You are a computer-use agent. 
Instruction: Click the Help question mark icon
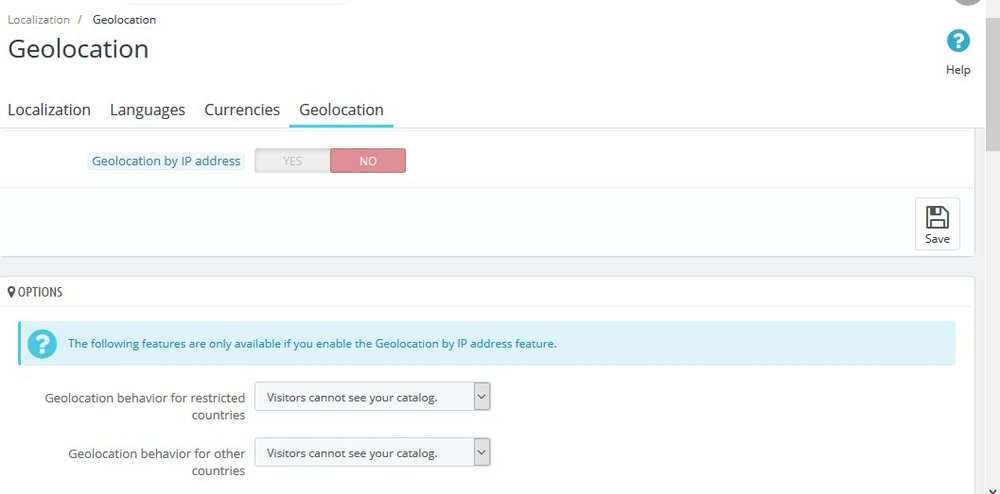click(x=958, y=41)
